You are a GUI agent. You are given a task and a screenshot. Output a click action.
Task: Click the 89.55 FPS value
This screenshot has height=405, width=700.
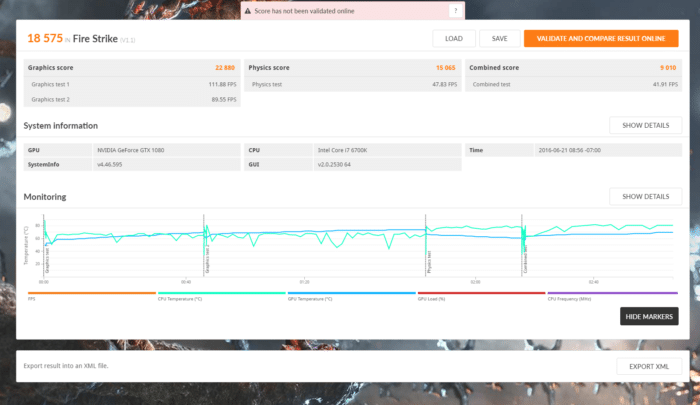coord(224,99)
